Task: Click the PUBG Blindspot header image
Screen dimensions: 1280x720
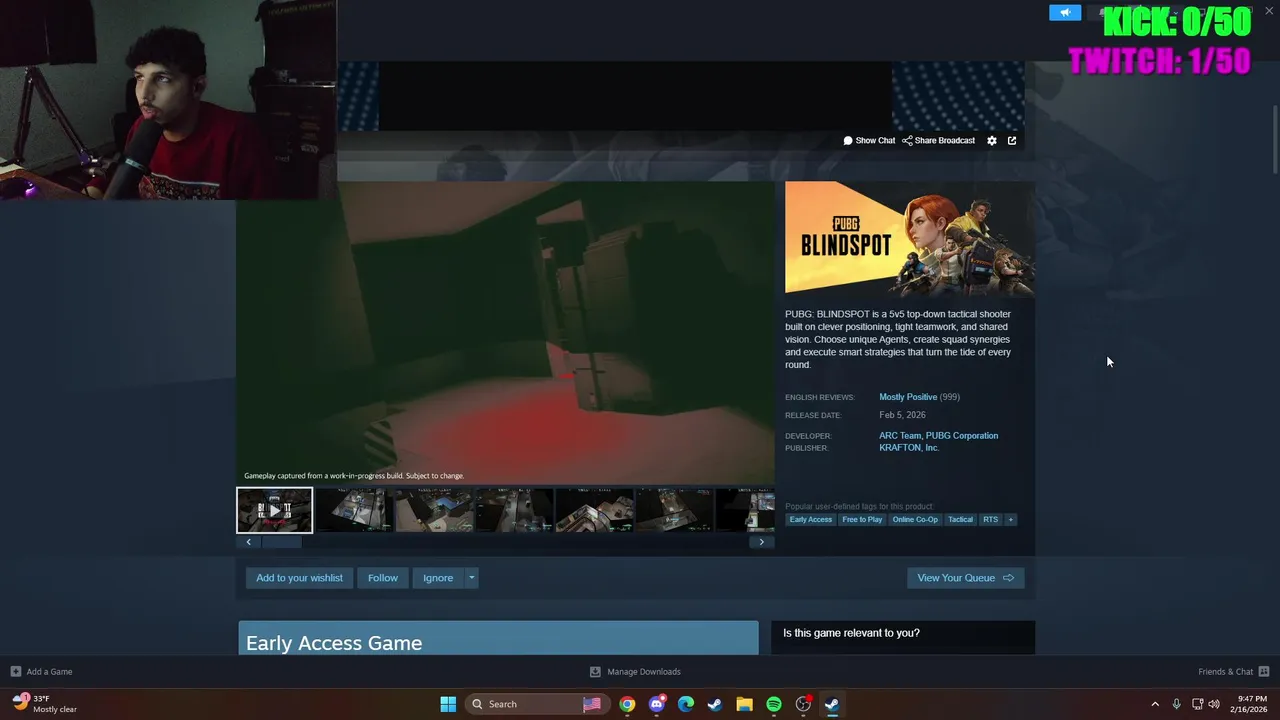Action: 910,238
